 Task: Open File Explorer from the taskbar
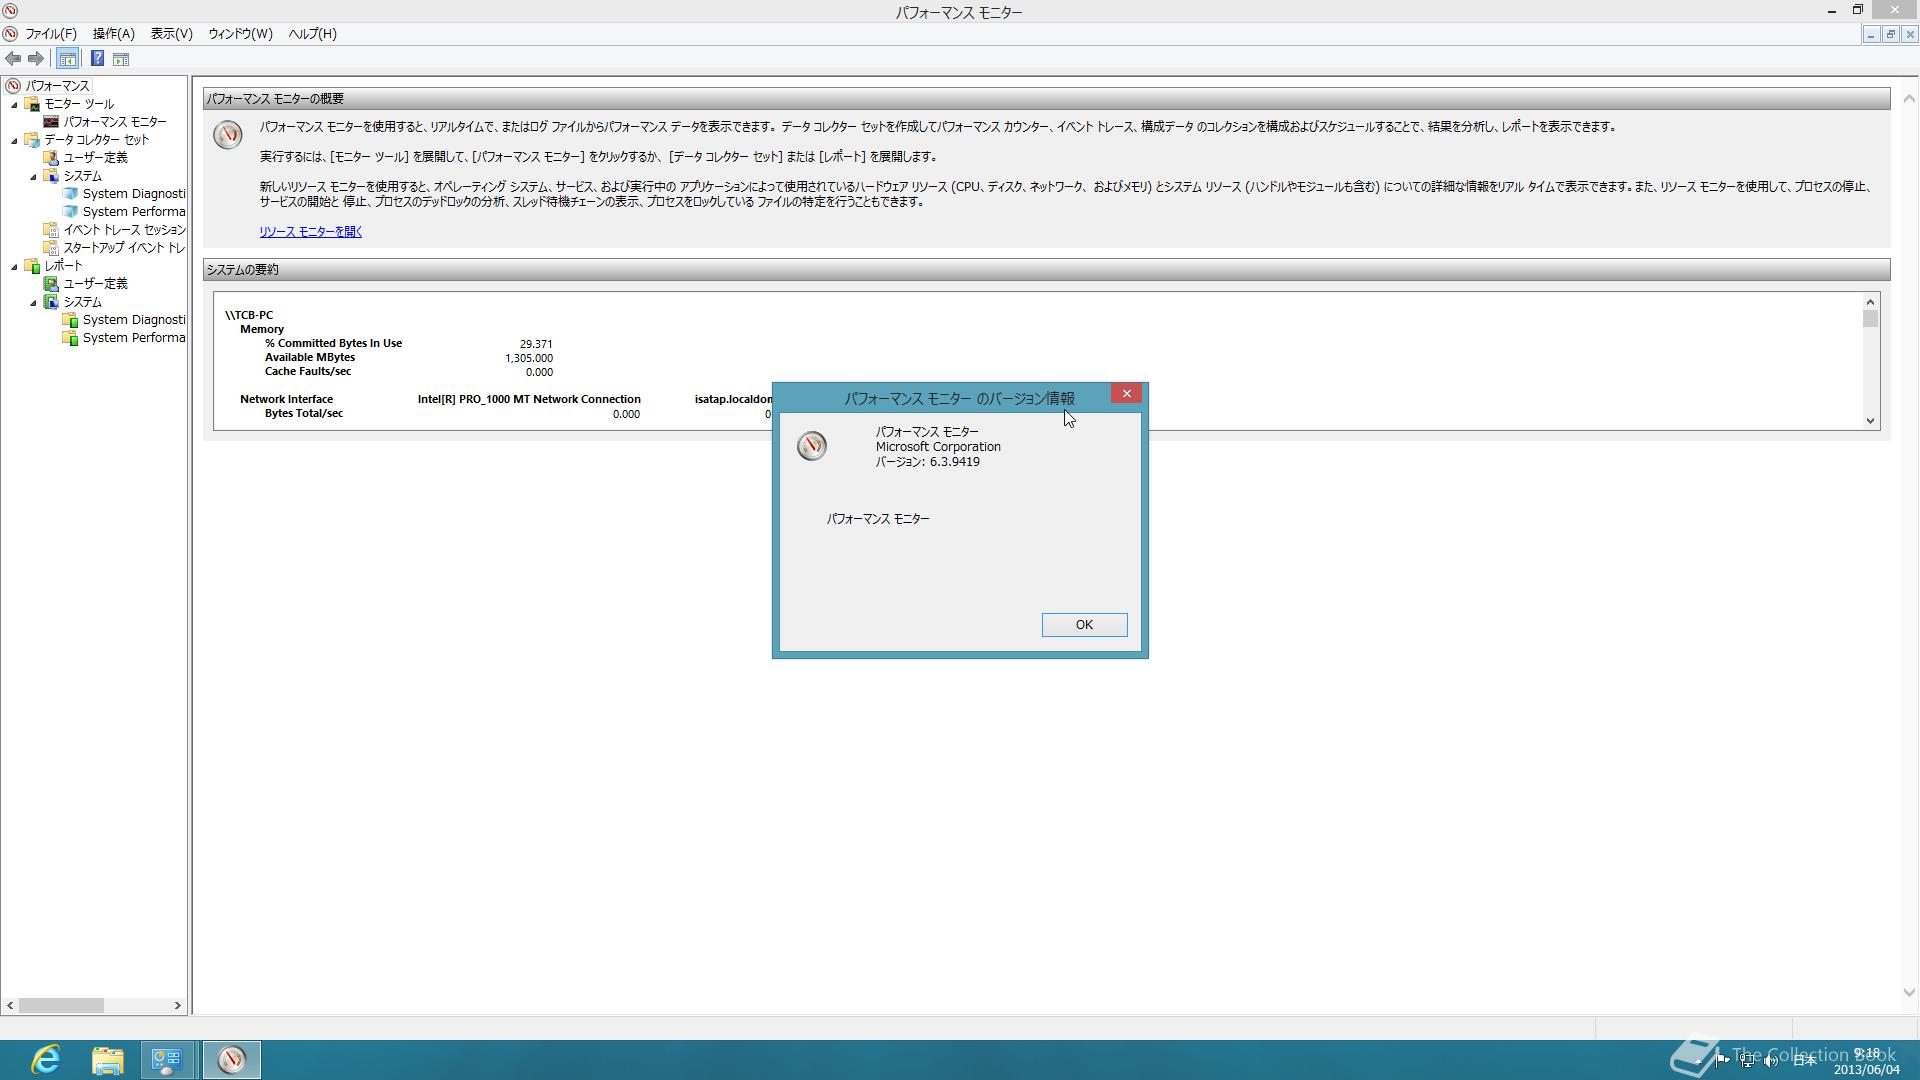click(107, 1059)
